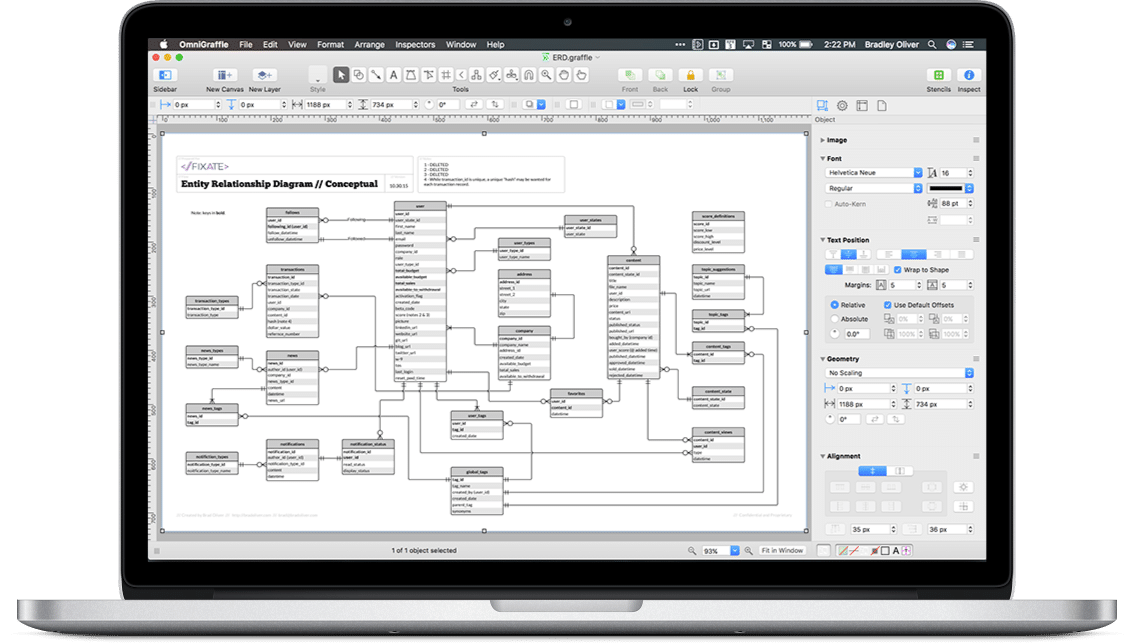
Task: Uncheck Use Default Offsets
Action: pos(887,306)
